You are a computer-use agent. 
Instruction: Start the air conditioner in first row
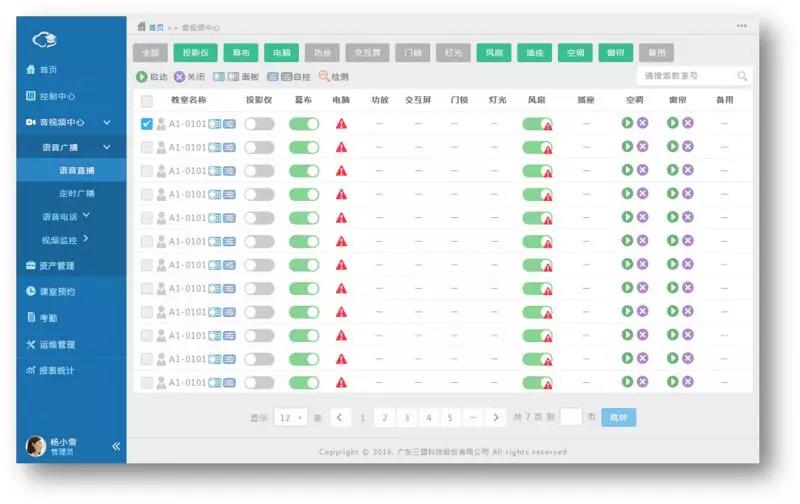coord(627,123)
